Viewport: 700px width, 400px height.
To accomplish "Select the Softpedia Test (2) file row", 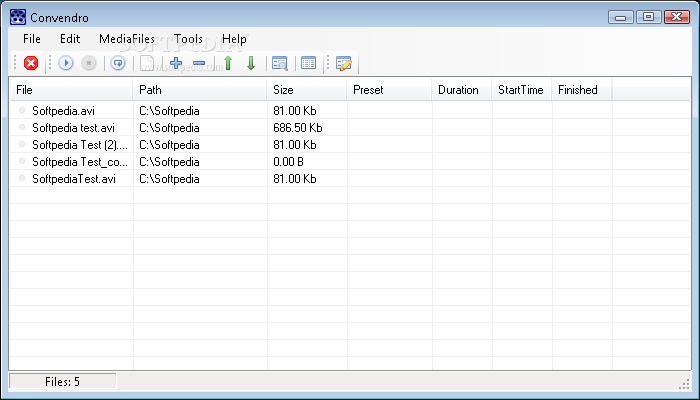I will coord(350,145).
